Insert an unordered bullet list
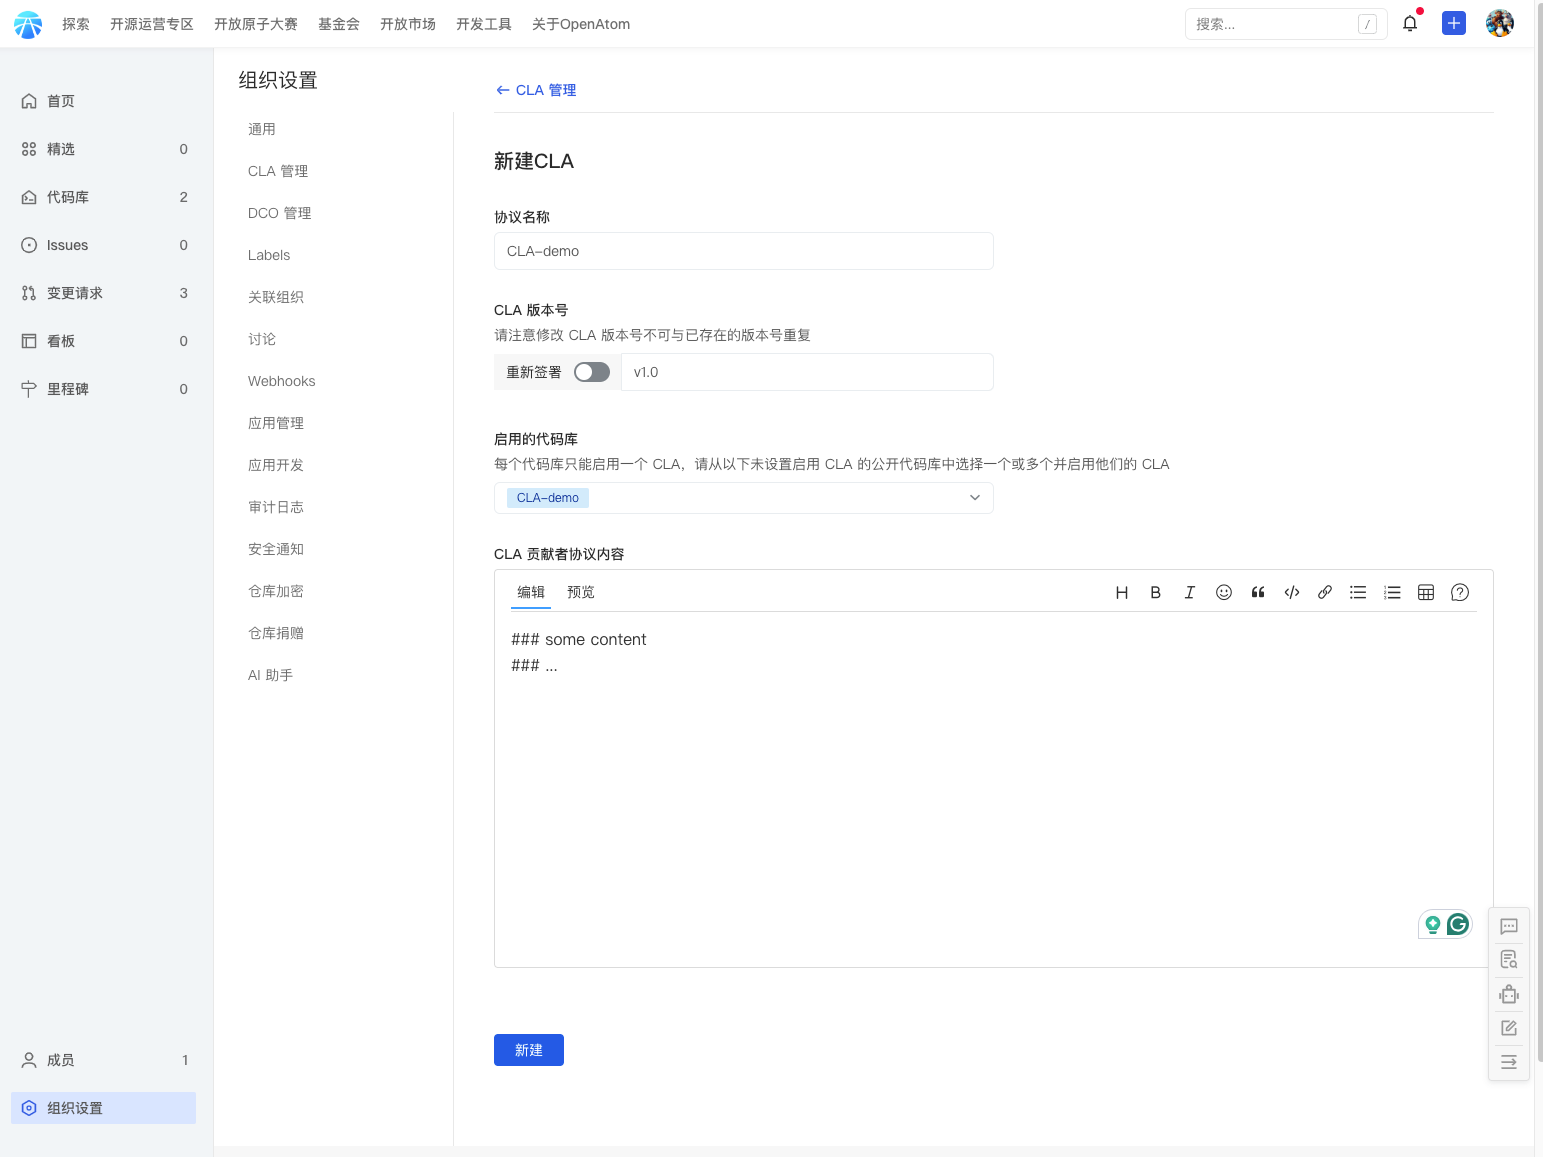The image size is (1543, 1157). click(x=1358, y=593)
